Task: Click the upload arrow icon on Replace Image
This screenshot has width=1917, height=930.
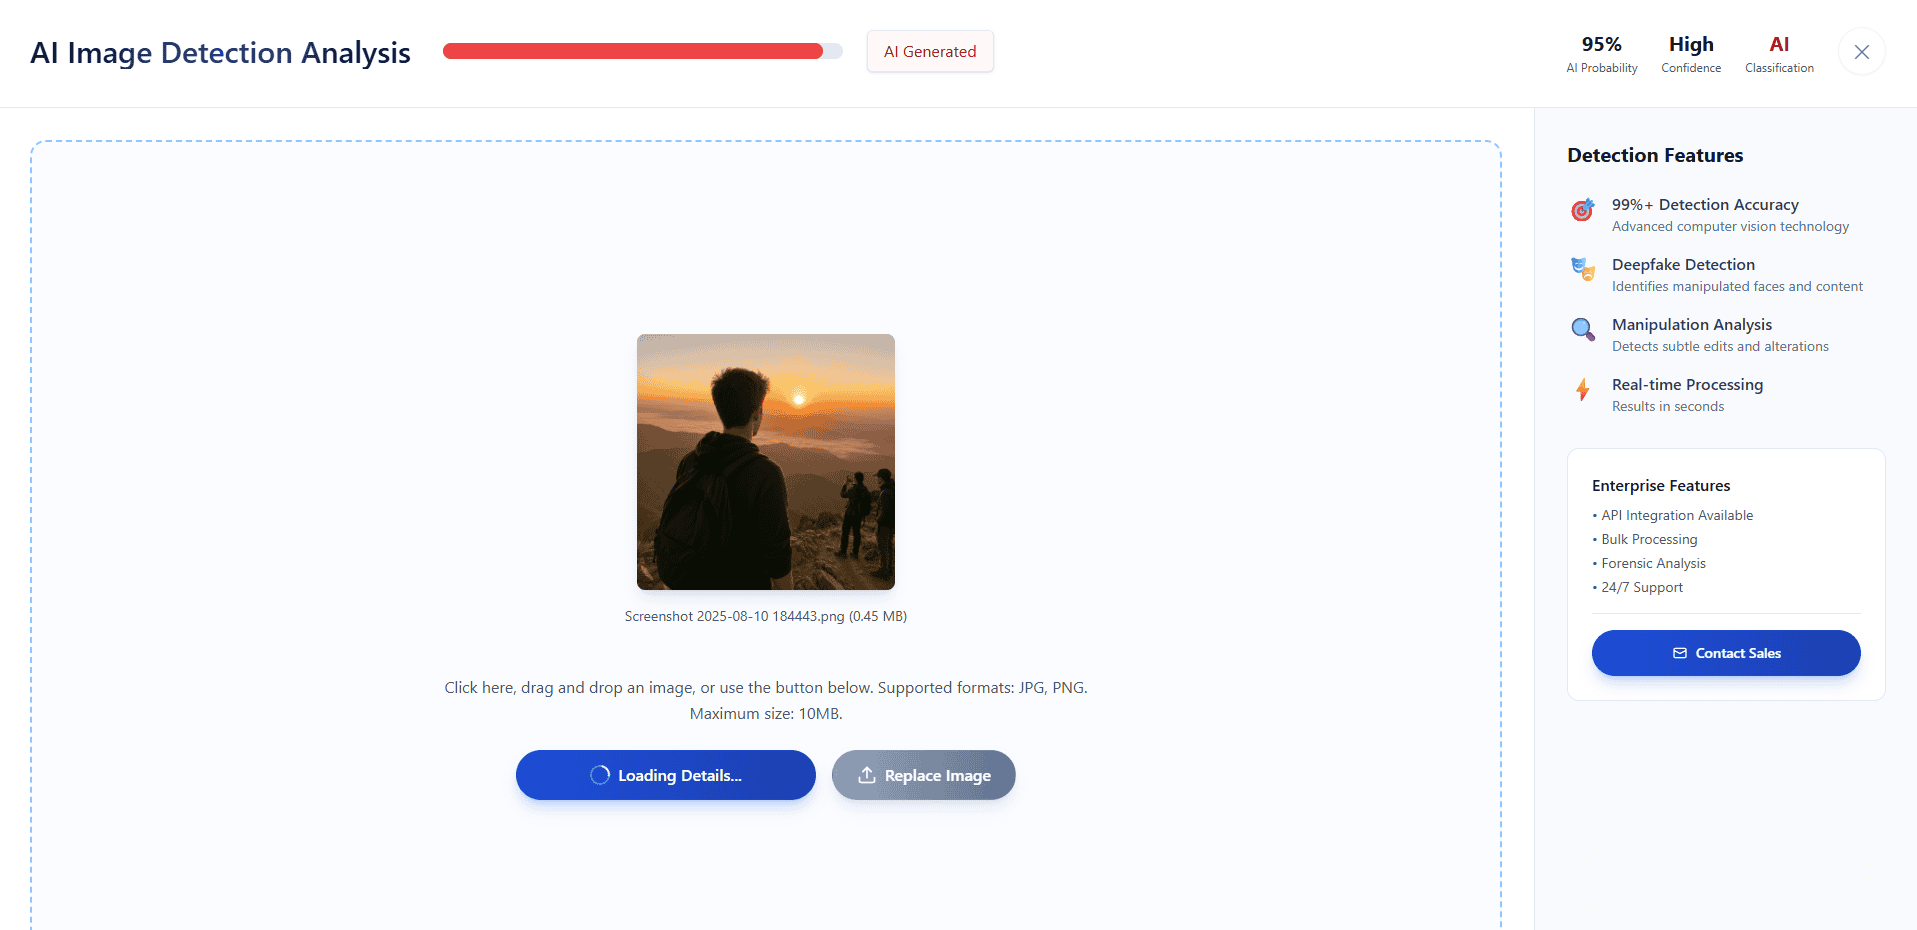Action: 867,775
